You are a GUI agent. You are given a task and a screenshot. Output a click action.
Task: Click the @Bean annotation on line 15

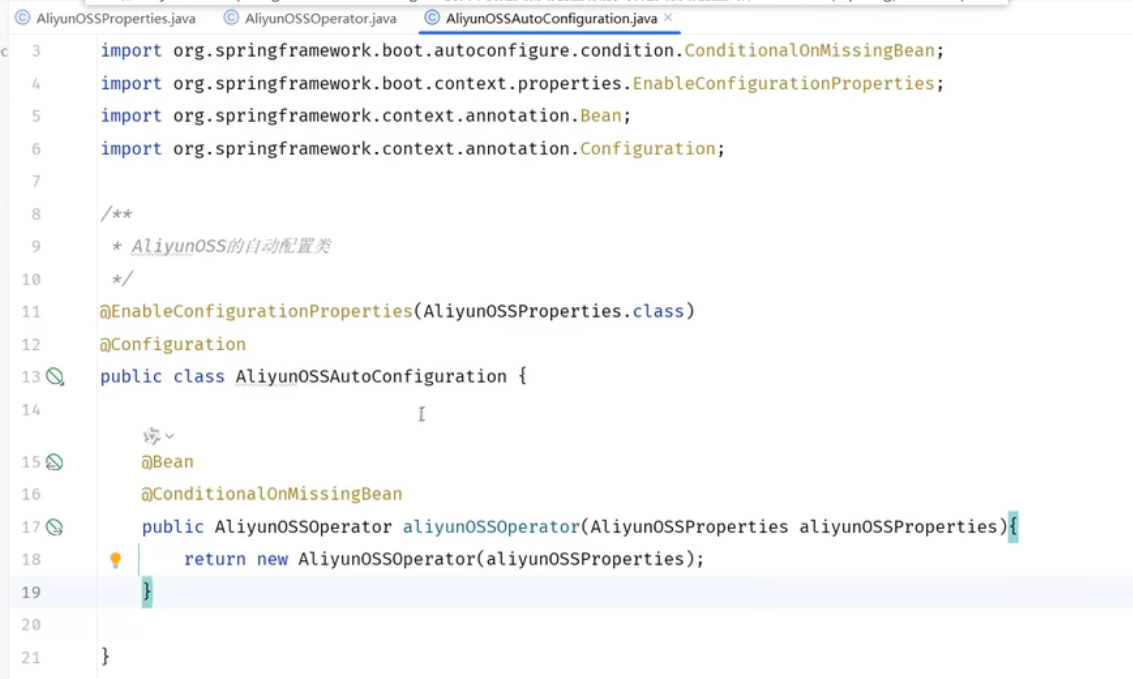pos(168,462)
